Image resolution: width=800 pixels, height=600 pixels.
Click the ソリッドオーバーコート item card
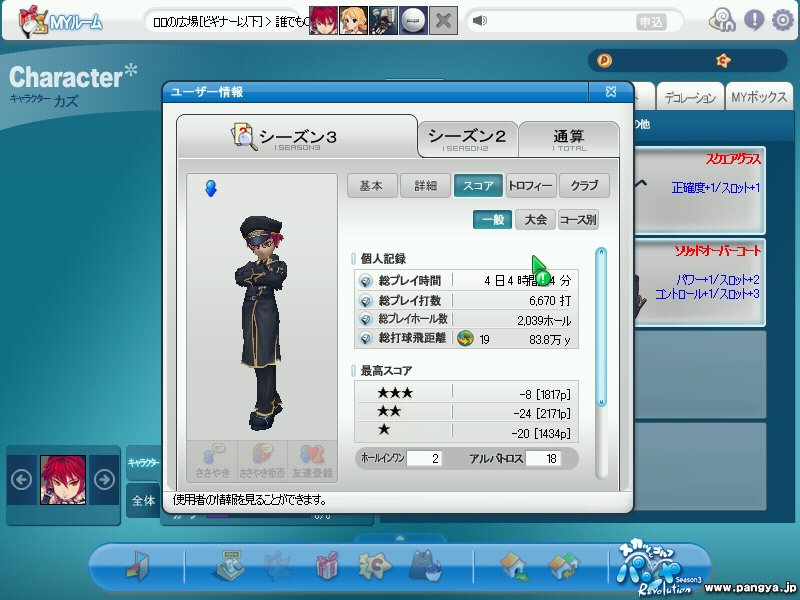tap(699, 282)
